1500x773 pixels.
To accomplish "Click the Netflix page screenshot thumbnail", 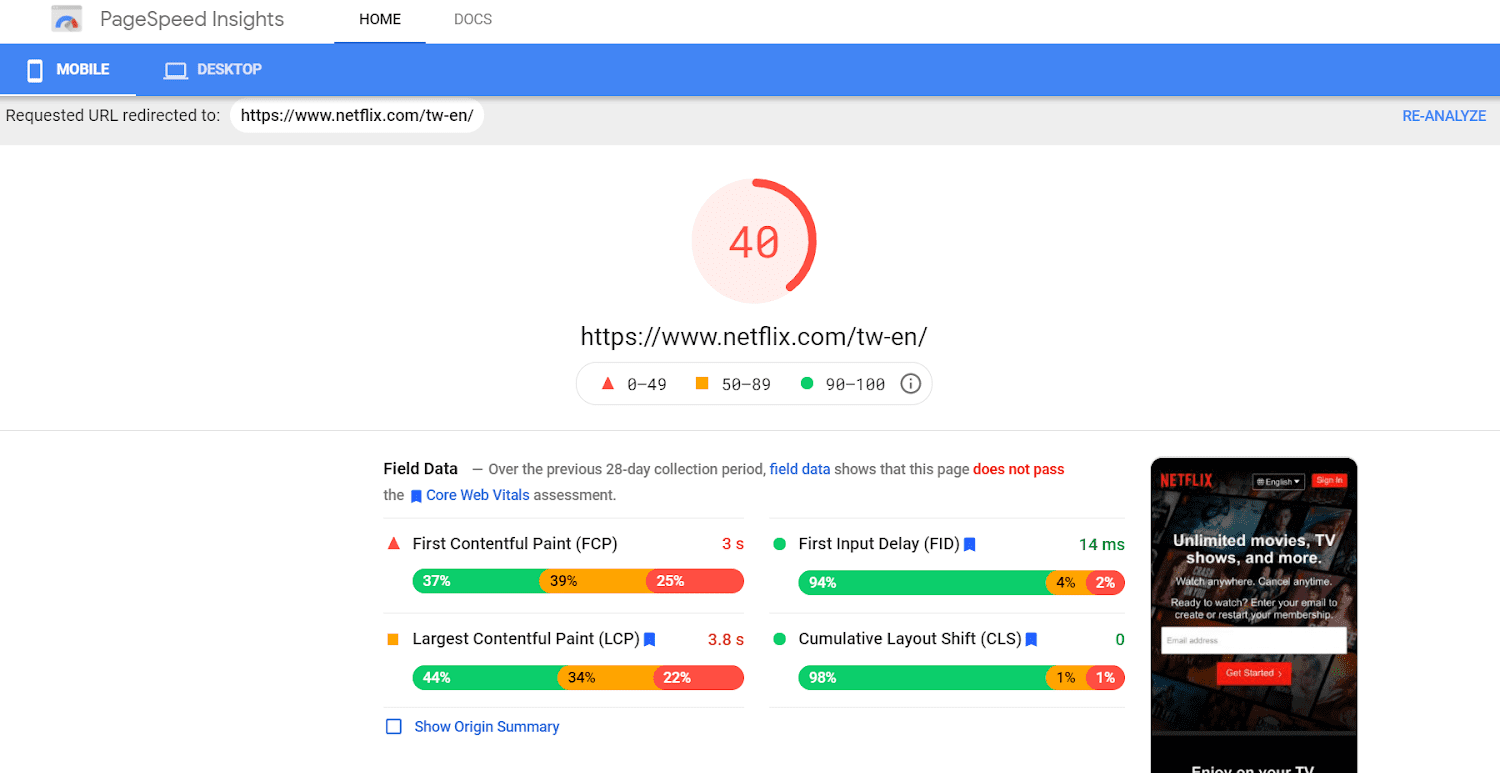I will (x=1254, y=615).
